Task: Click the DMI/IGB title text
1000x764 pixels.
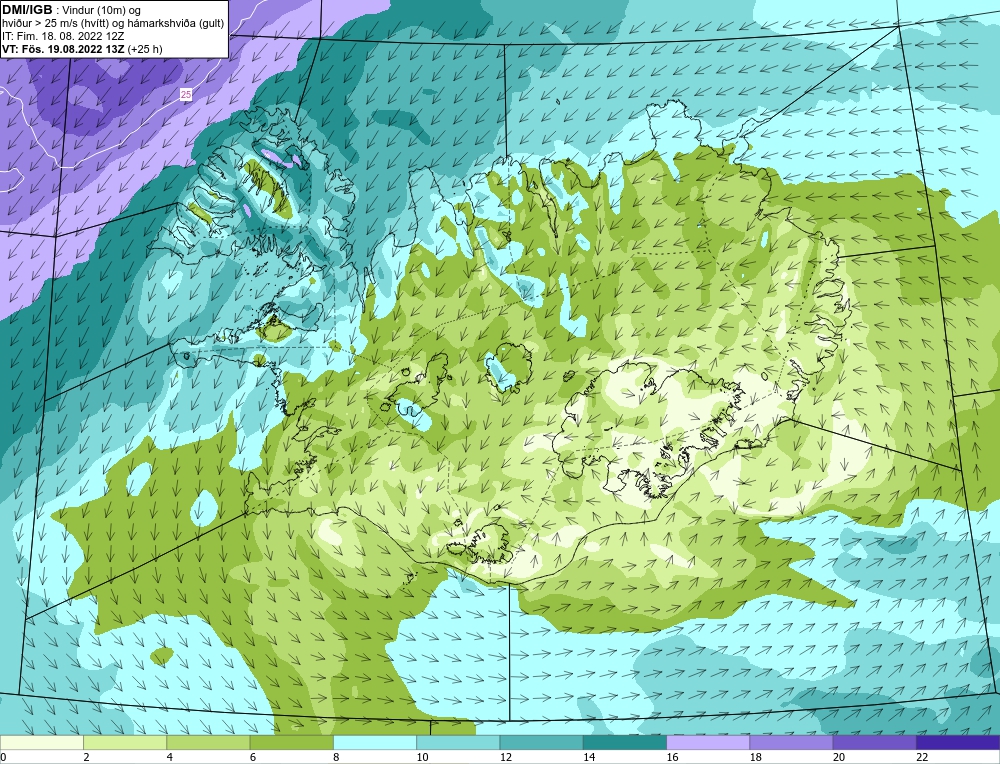Action: (27, 10)
